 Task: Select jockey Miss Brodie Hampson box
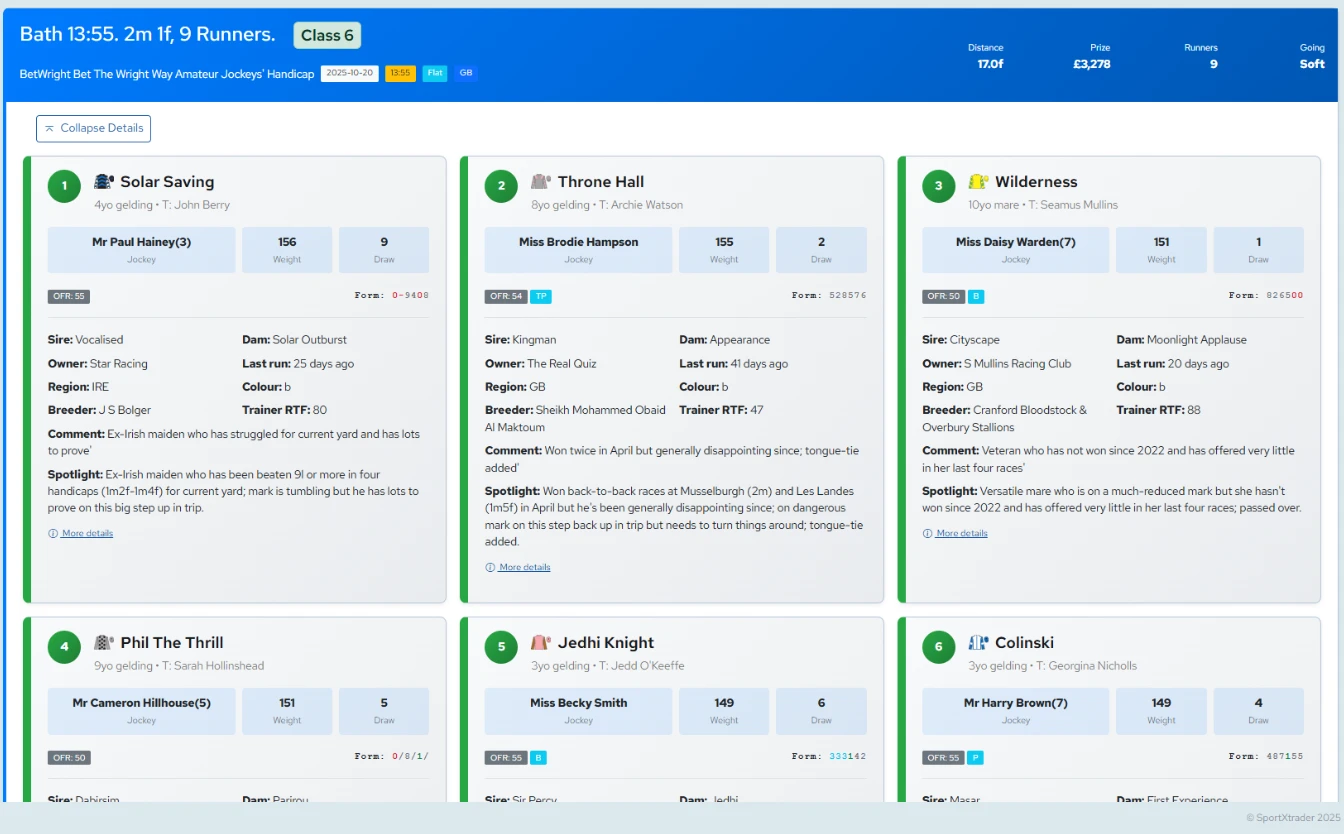point(578,249)
